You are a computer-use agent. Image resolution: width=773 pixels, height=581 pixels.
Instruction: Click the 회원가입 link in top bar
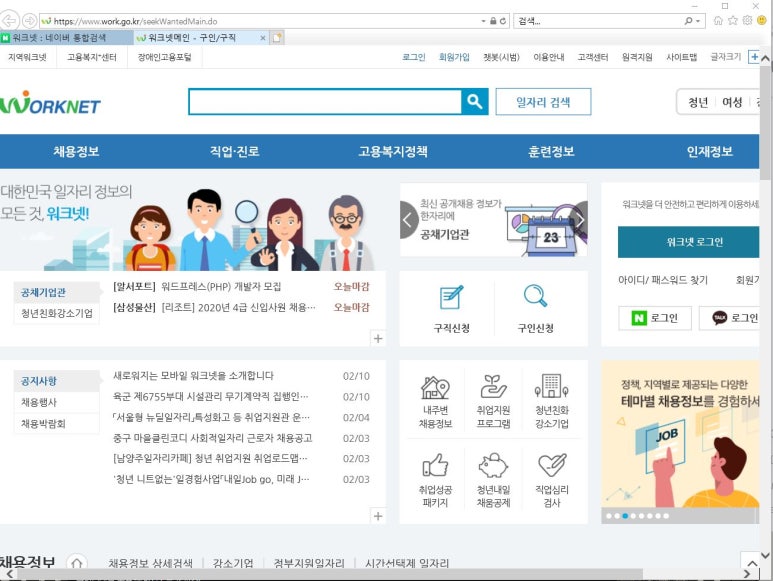click(x=454, y=57)
